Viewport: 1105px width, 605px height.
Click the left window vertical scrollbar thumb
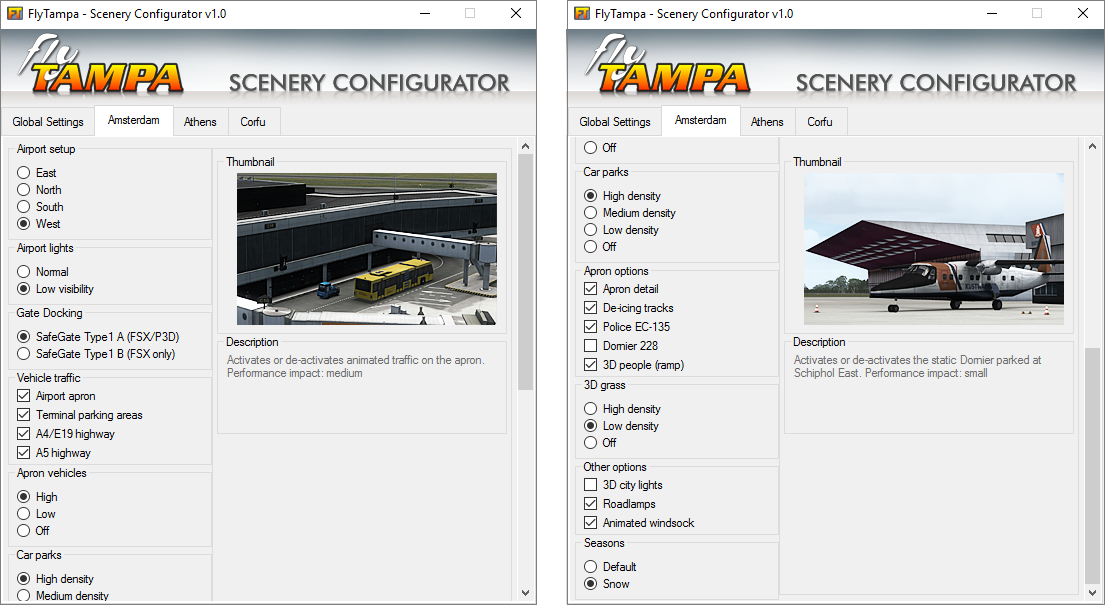pos(525,272)
